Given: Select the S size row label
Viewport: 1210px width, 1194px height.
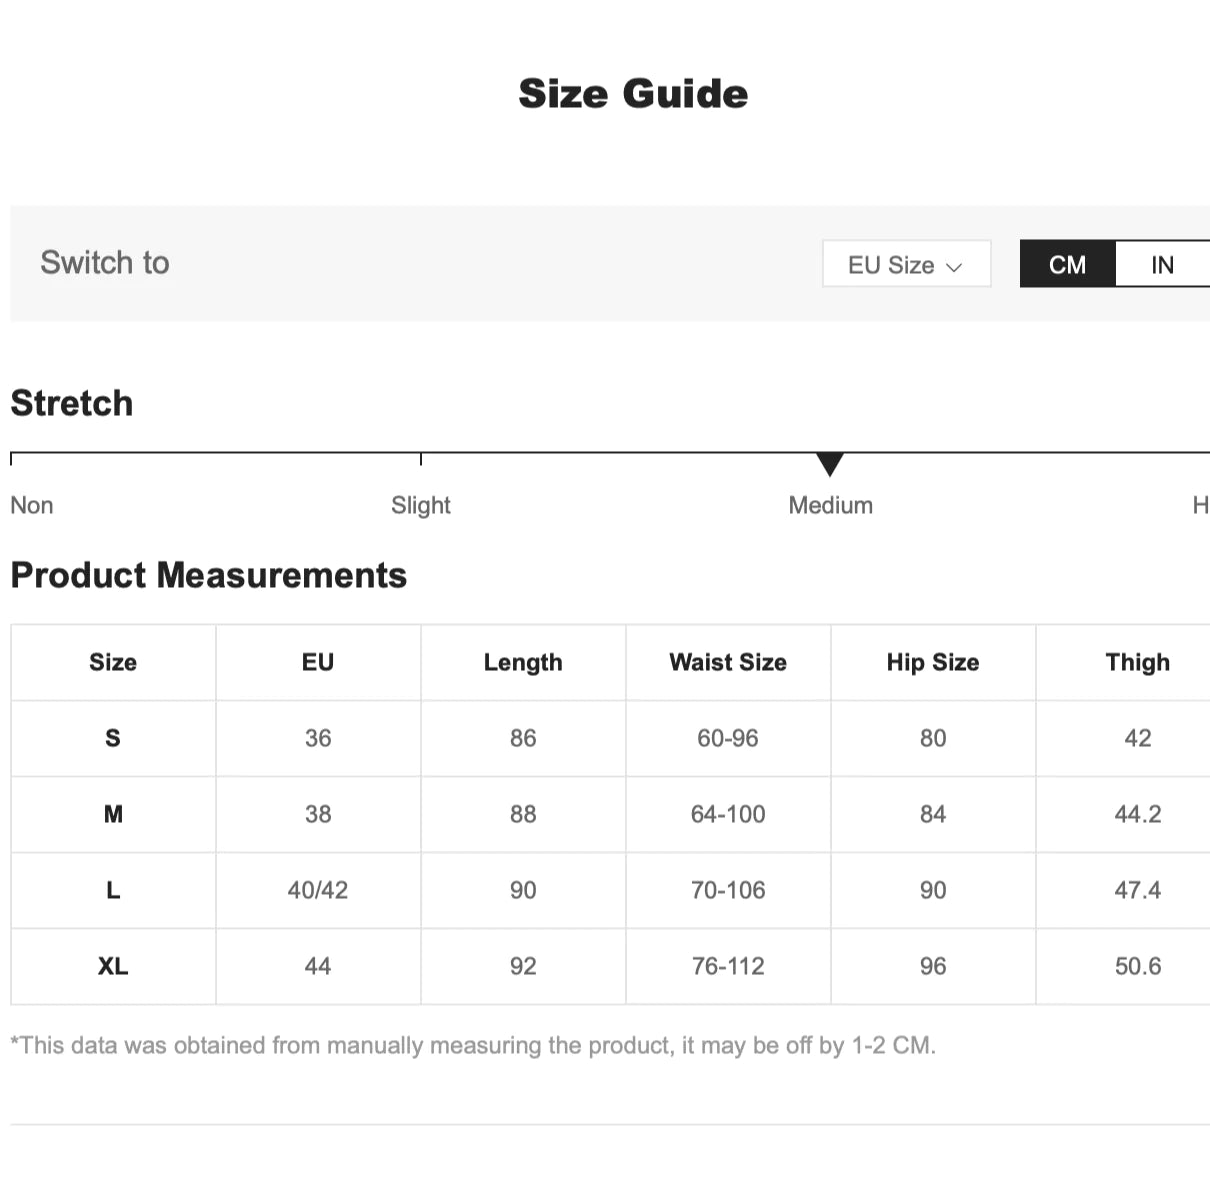Looking at the screenshot, I should point(113,738).
